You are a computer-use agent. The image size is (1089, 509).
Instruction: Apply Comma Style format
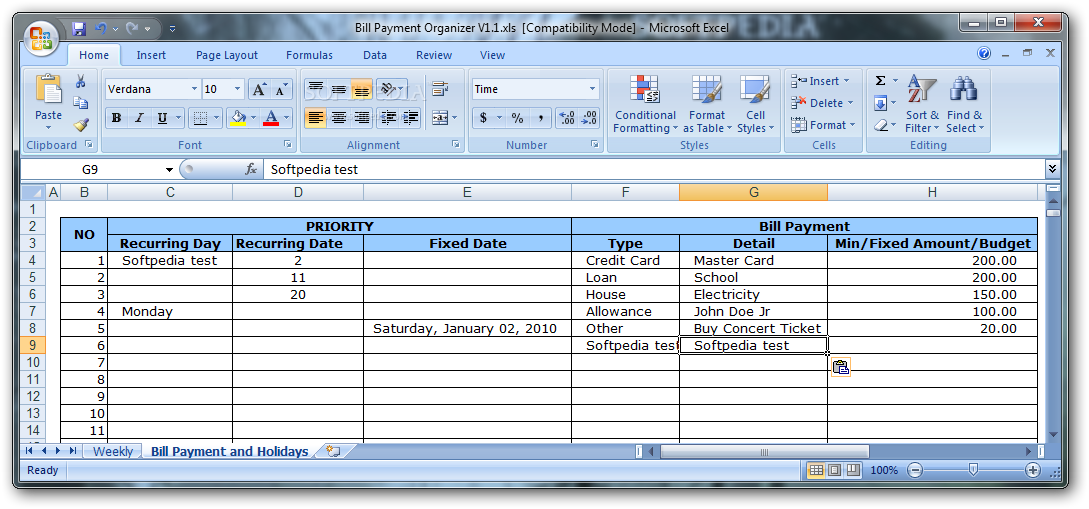click(x=540, y=118)
